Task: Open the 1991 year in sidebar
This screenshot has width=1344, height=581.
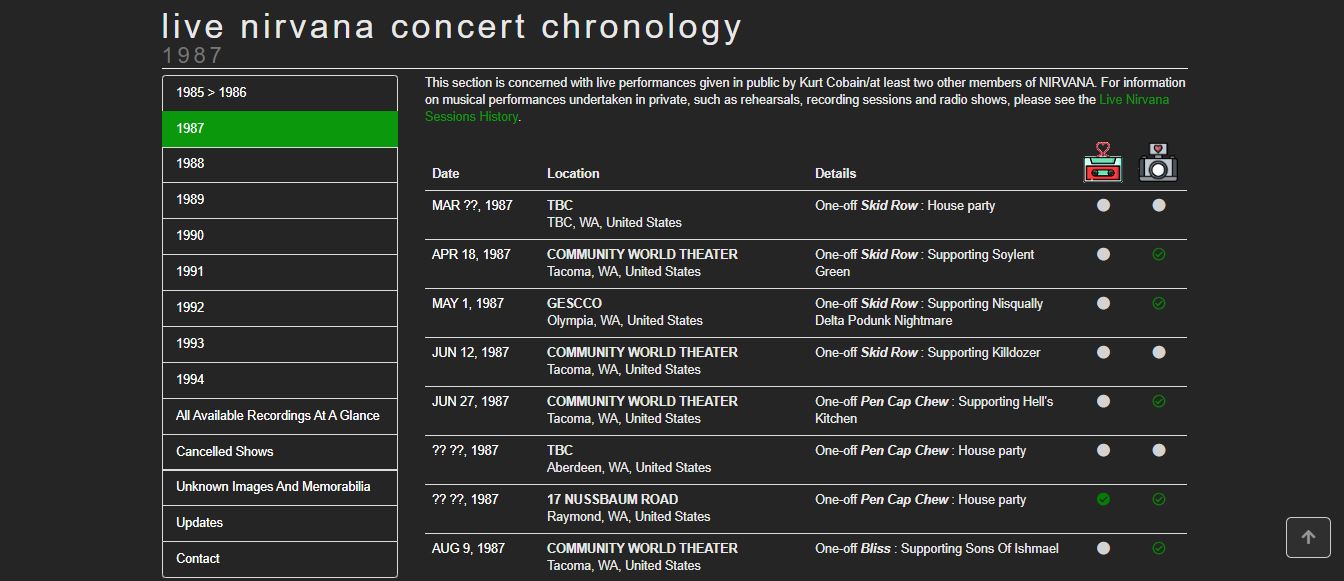Action: pyautogui.click(x=280, y=272)
